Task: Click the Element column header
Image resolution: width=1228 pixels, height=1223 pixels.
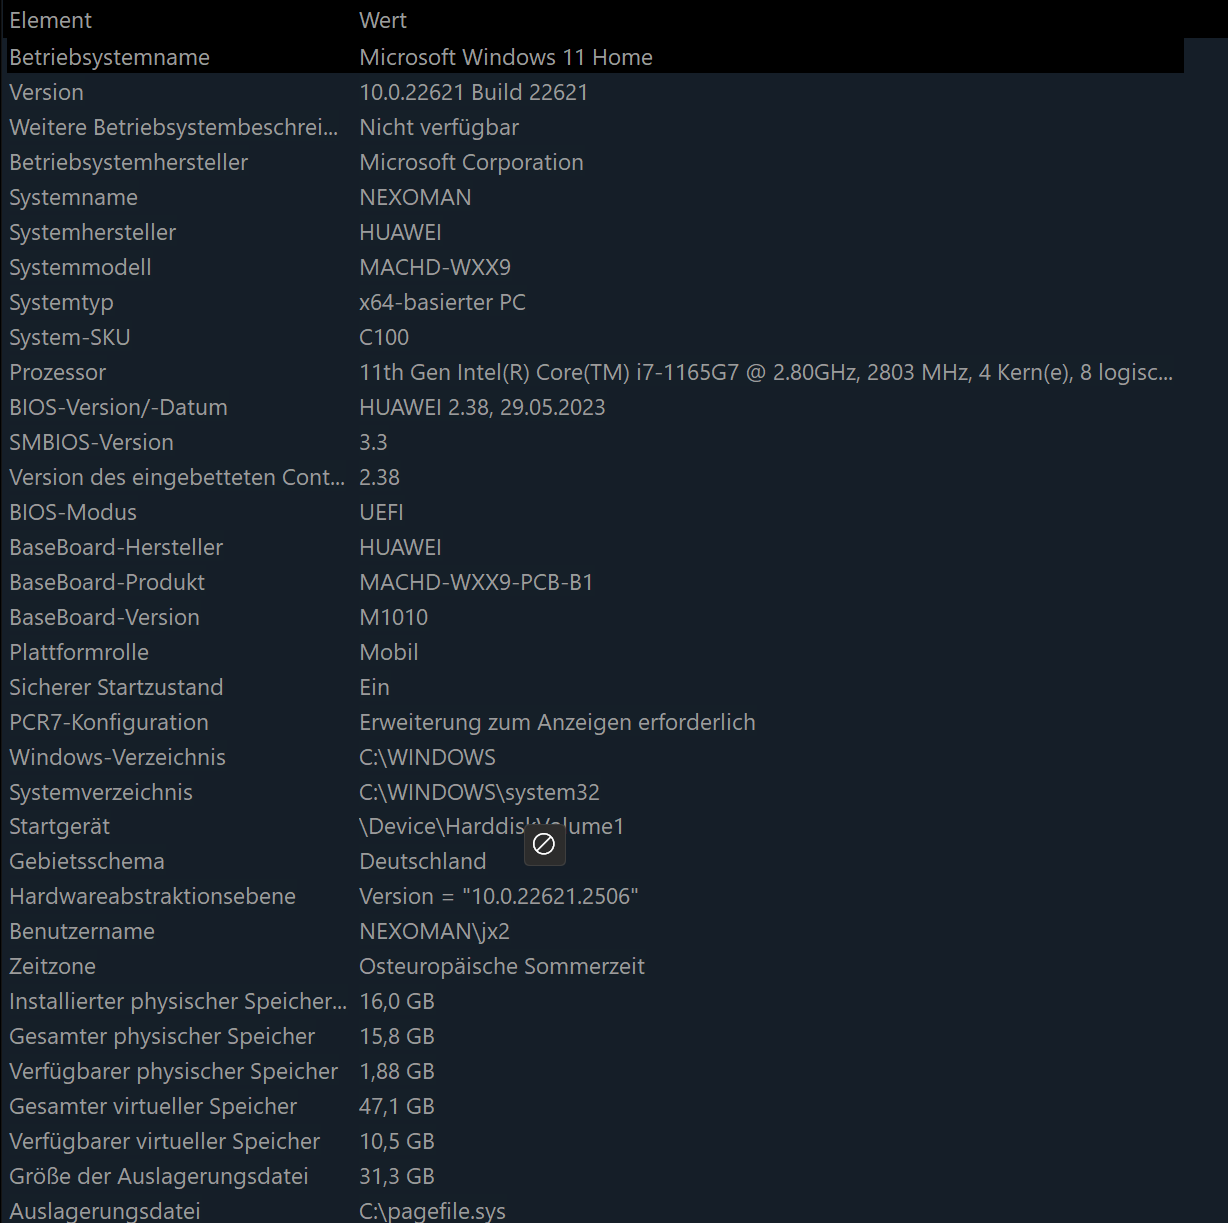Action: tap(50, 20)
